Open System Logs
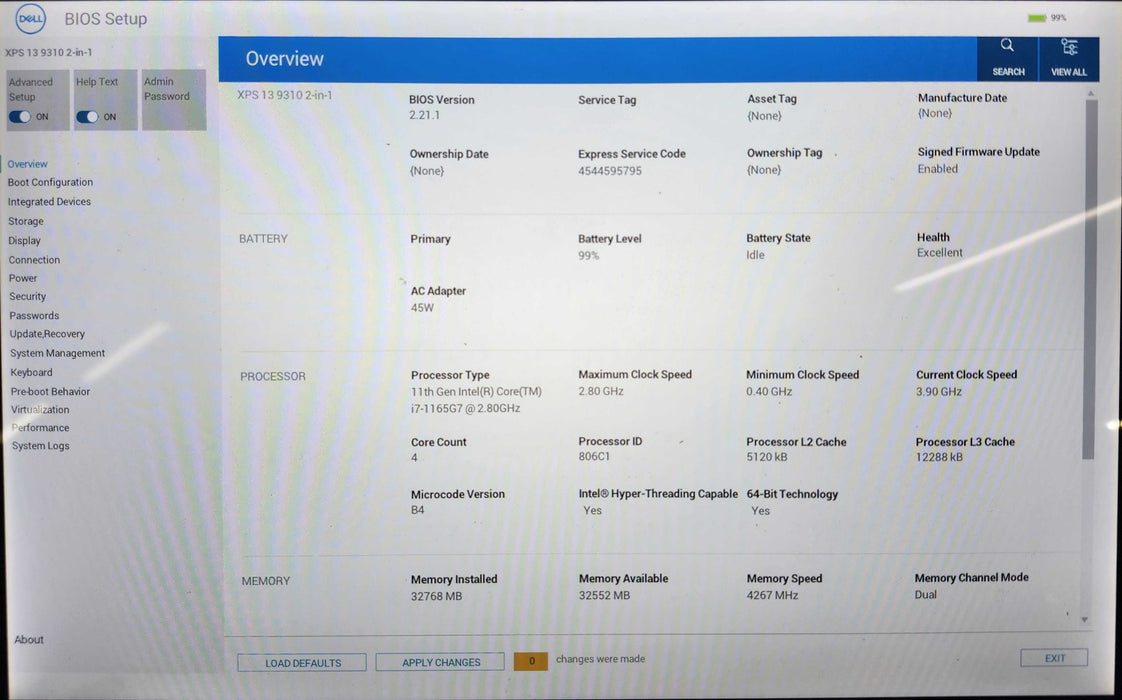The height and width of the screenshot is (700, 1122). [x=41, y=446]
